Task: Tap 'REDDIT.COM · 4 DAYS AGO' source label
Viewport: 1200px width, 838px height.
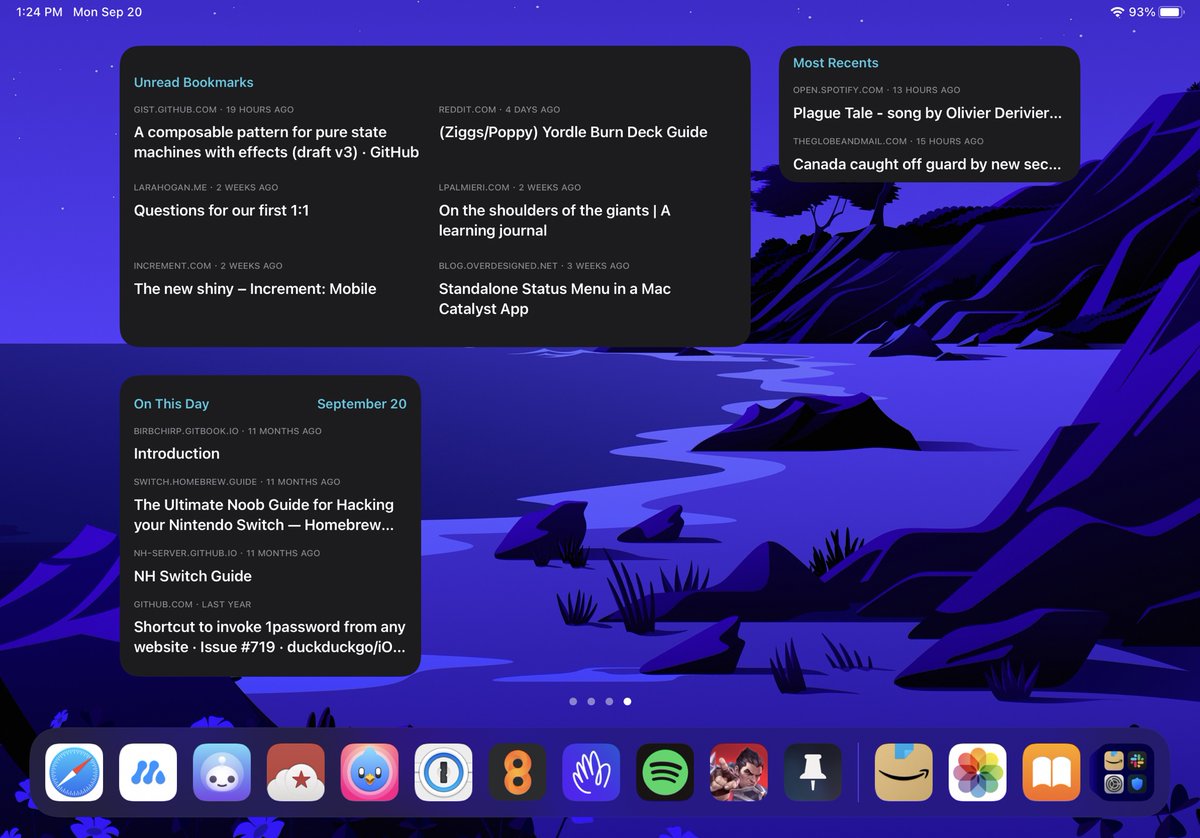Action: pos(499,109)
